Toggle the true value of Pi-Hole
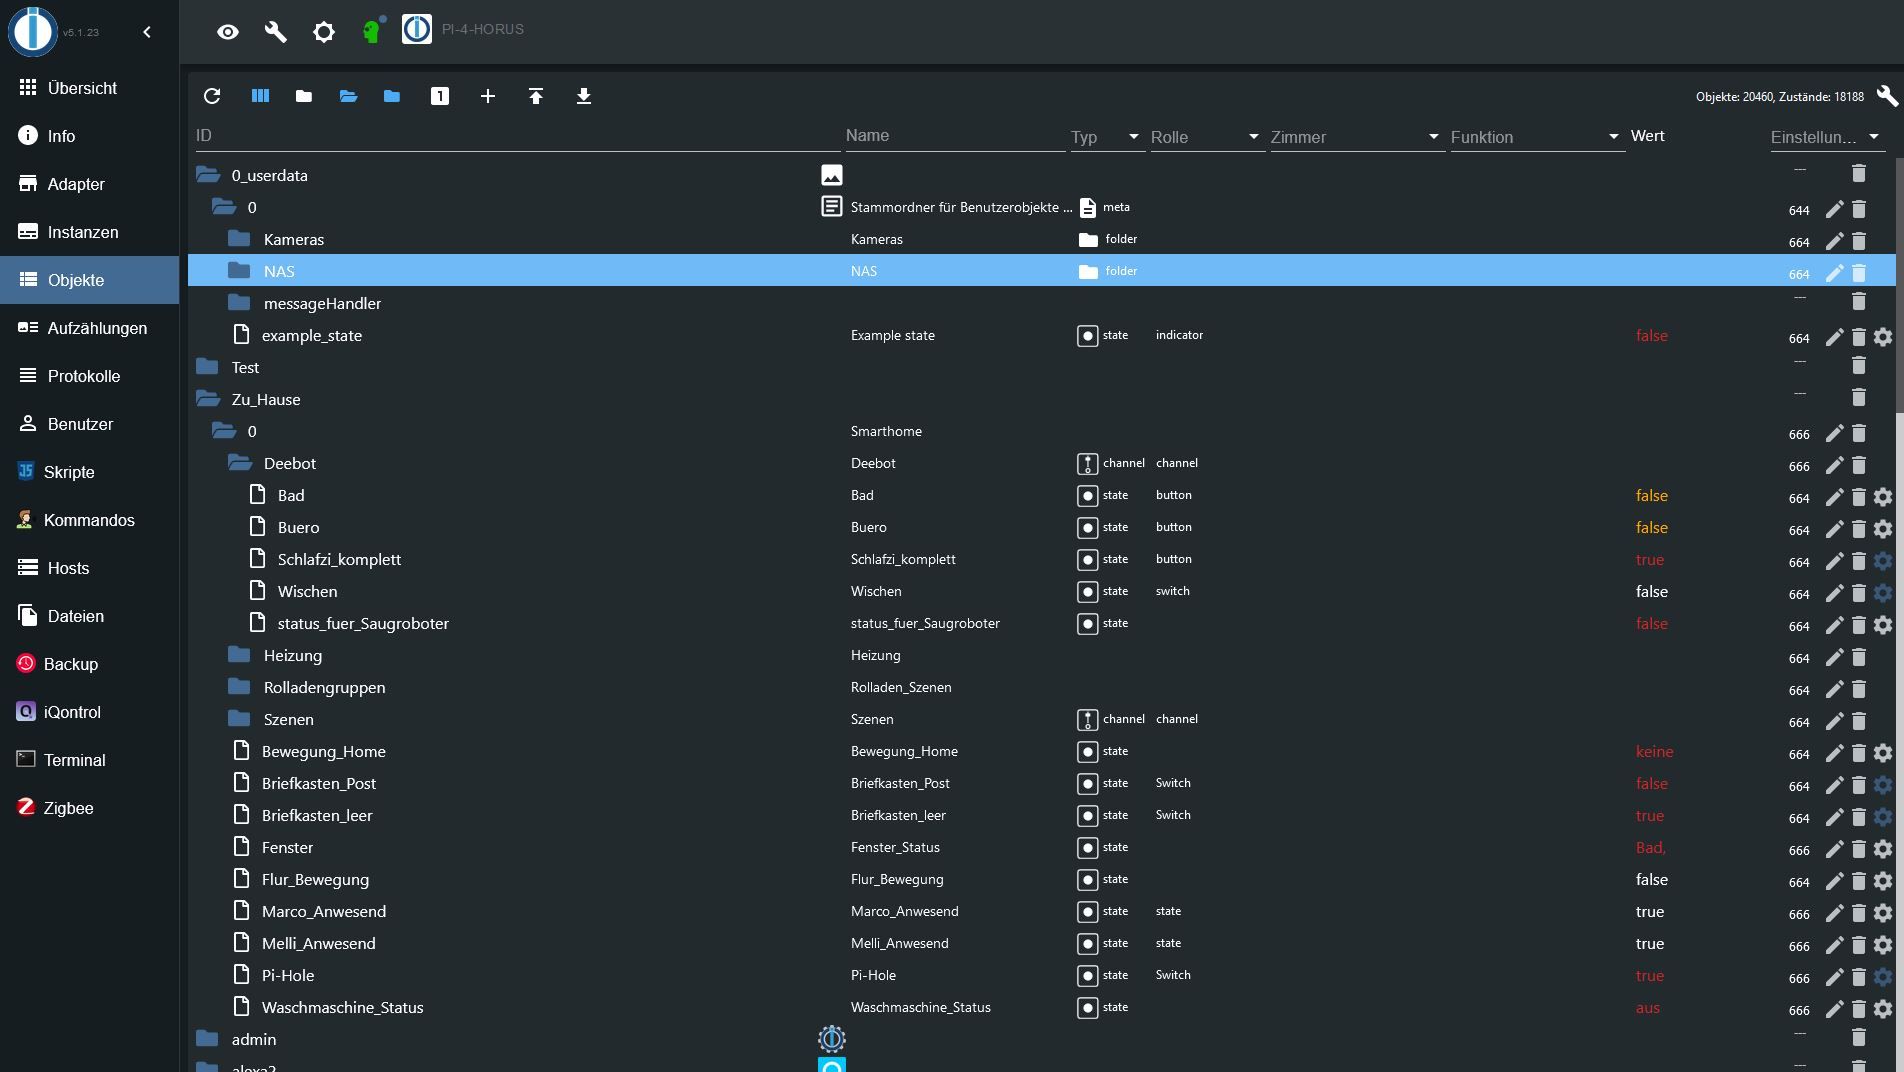The width and height of the screenshot is (1904, 1072). (x=1650, y=975)
